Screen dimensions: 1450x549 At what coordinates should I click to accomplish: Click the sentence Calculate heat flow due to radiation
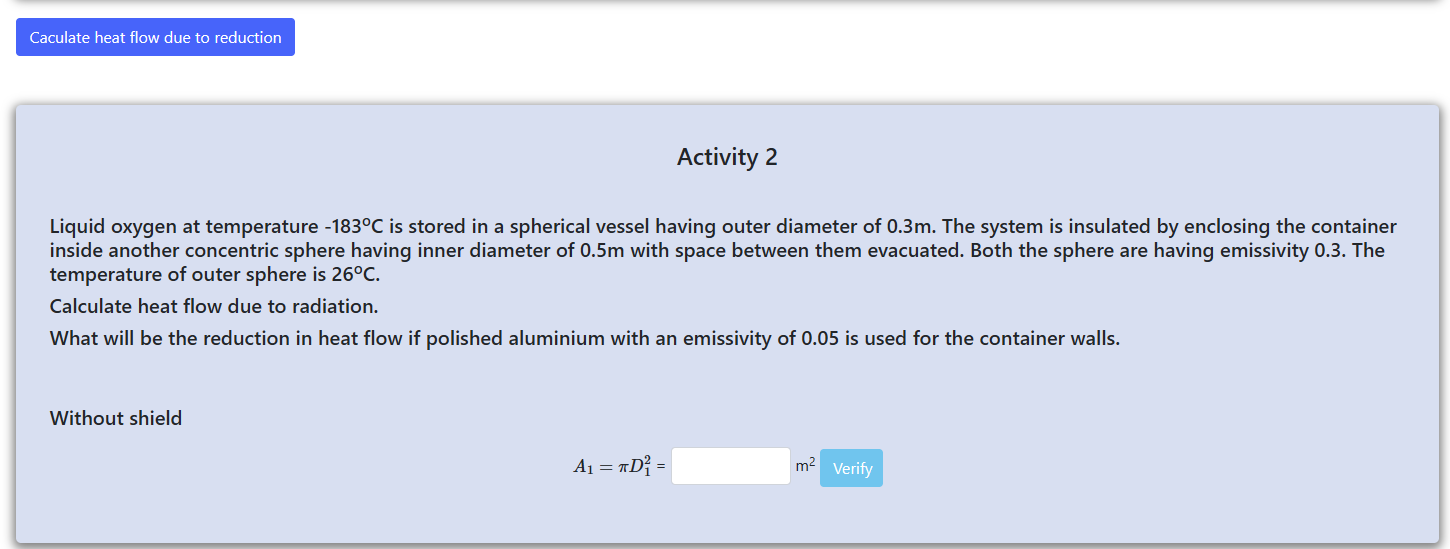[x=214, y=306]
